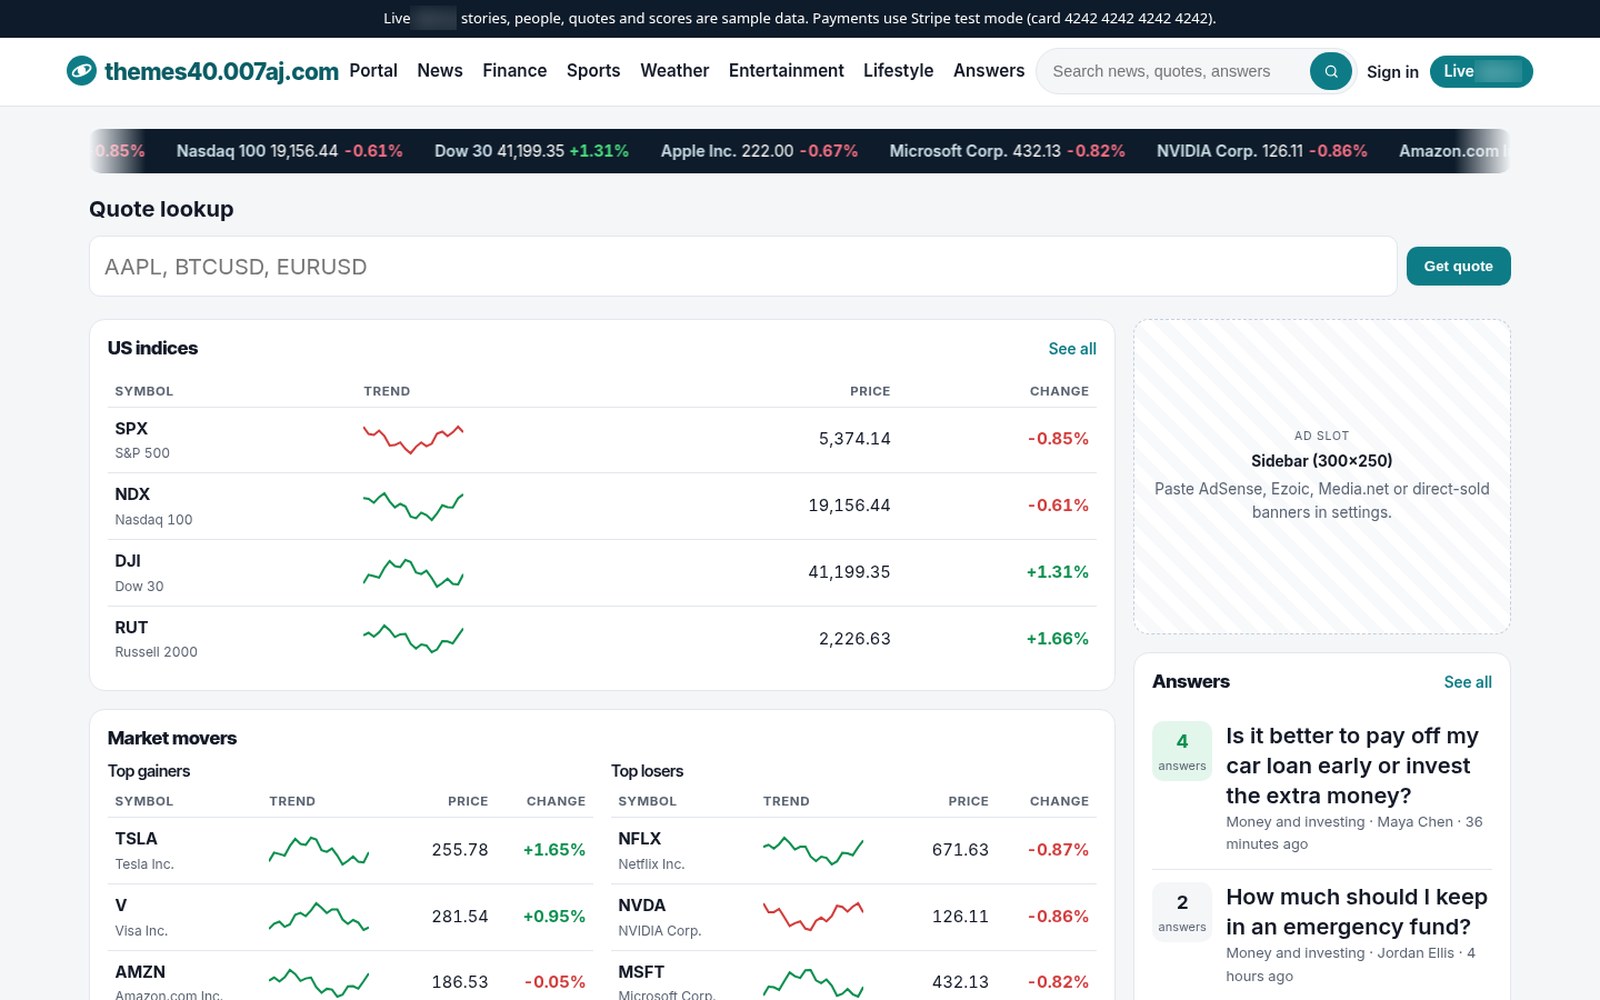Image resolution: width=1600 pixels, height=1000 pixels.
Task: Open the Entertainment nav item
Action: tap(786, 71)
